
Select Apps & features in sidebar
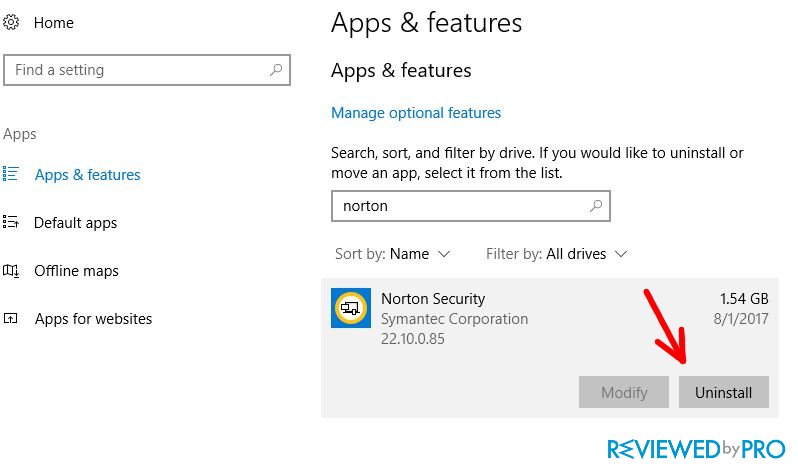coord(88,174)
